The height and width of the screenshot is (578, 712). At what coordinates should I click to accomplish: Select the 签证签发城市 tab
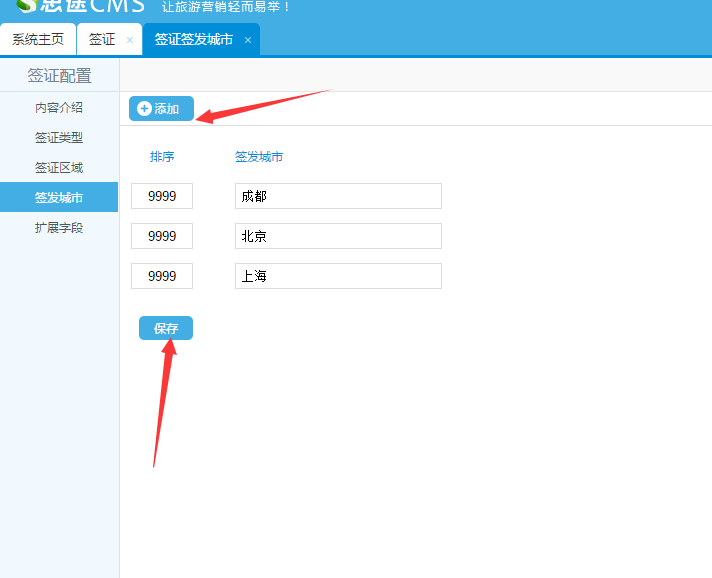193,40
